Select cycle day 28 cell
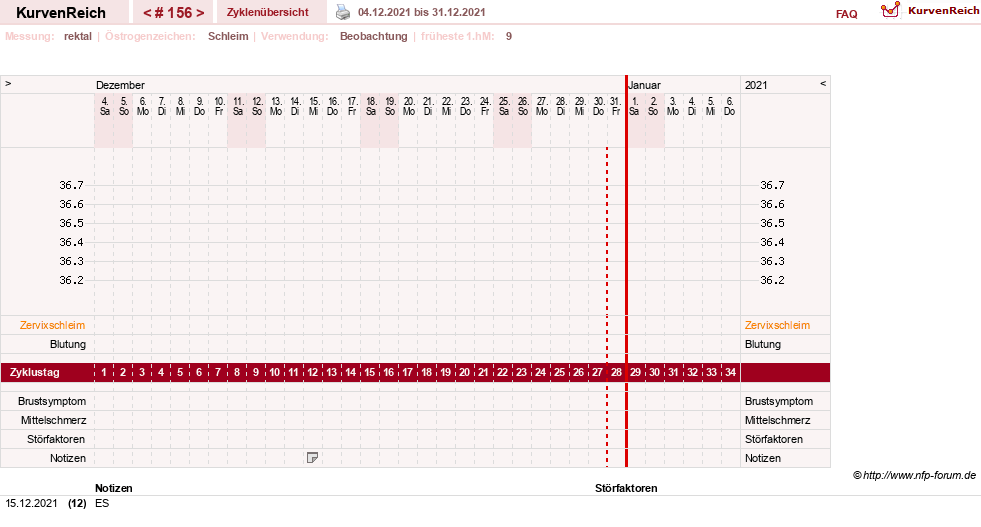 pos(616,372)
